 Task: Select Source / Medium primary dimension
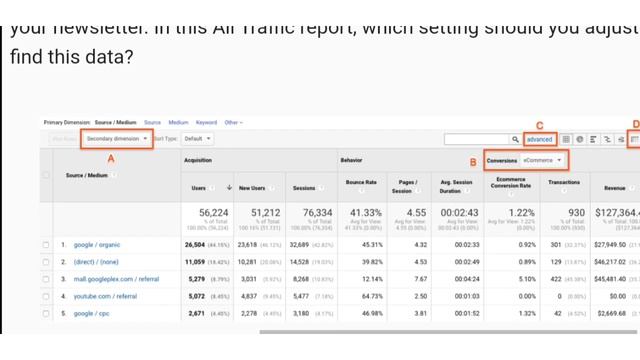[x=116, y=122]
